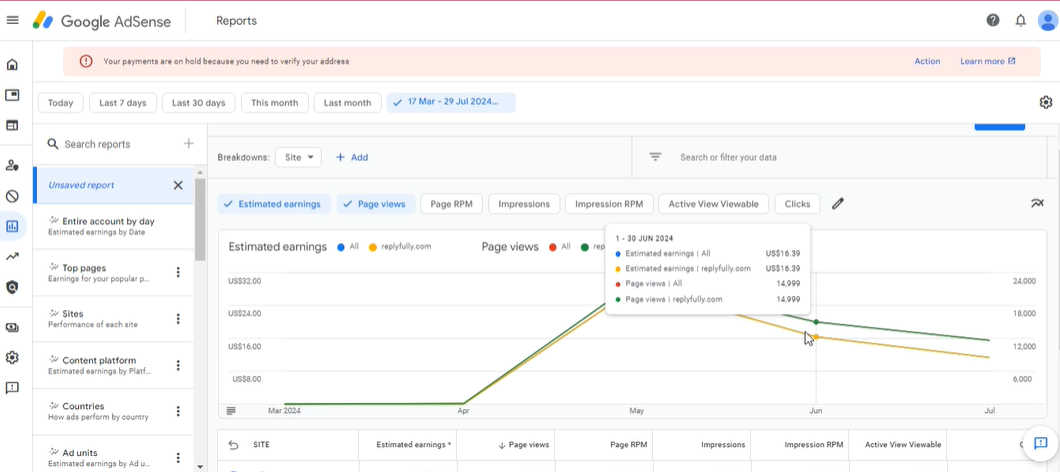Click the filter icon beside search filter
The width and height of the screenshot is (1060, 472).
[x=654, y=157]
